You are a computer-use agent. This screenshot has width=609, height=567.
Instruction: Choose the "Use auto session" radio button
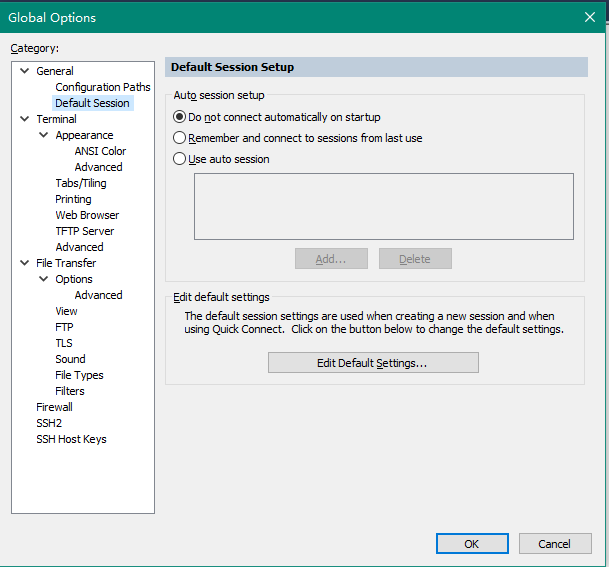tap(180, 159)
